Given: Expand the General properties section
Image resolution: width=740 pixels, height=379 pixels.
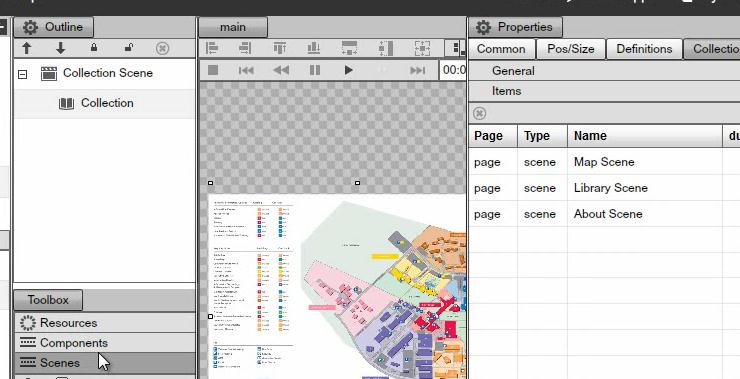Looking at the screenshot, I should [x=604, y=71].
